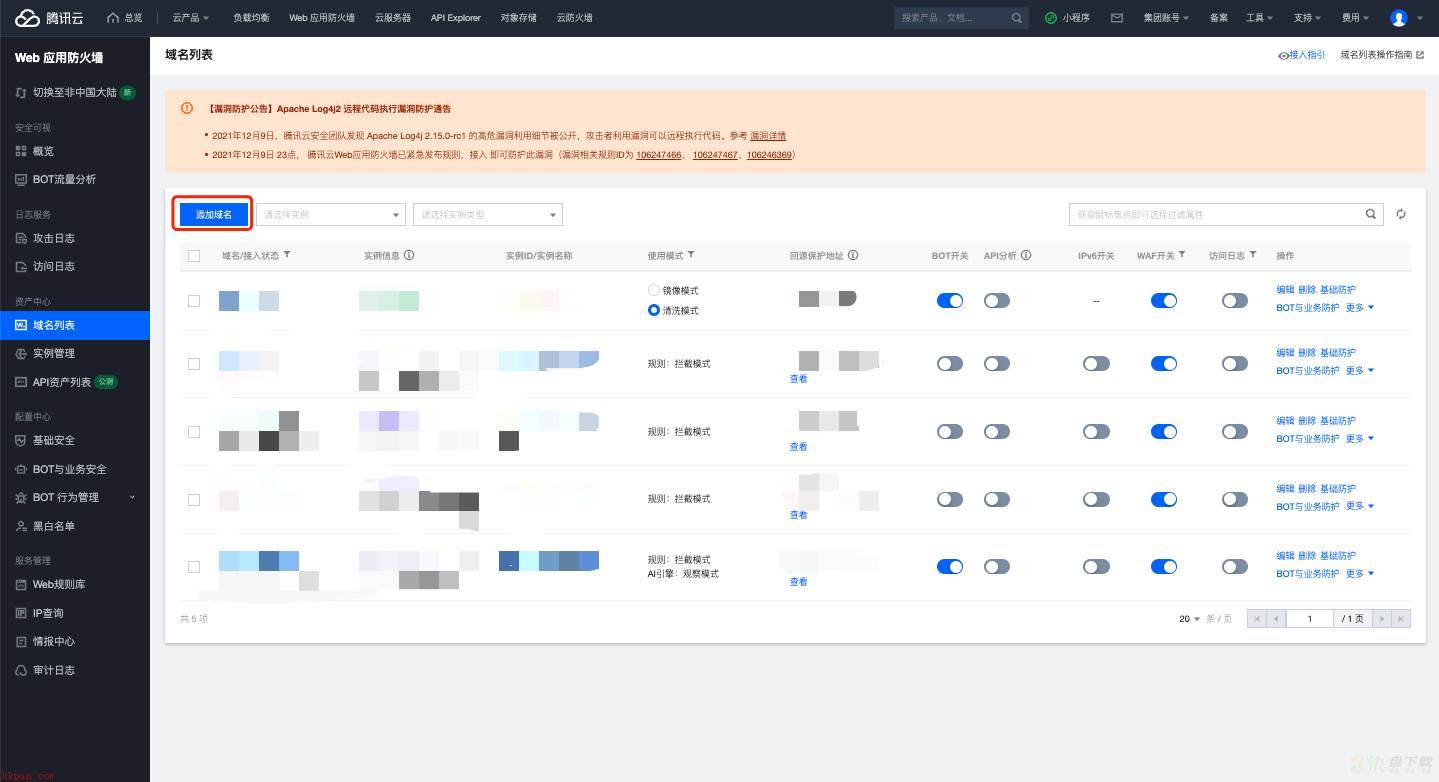Toggle BOT开关 in the 清洗模式 row
This screenshot has height=782, width=1439.
(x=950, y=300)
